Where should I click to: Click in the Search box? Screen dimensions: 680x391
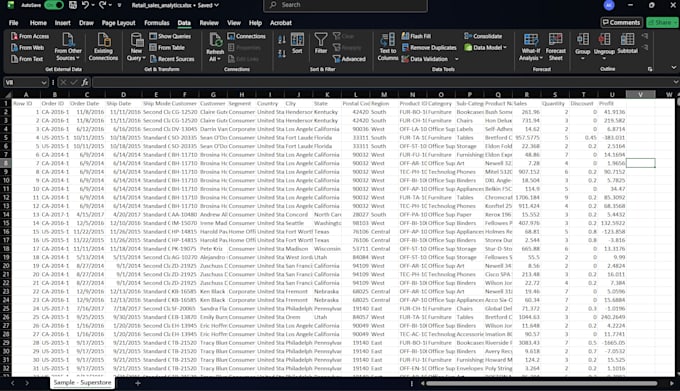tap(345, 5)
